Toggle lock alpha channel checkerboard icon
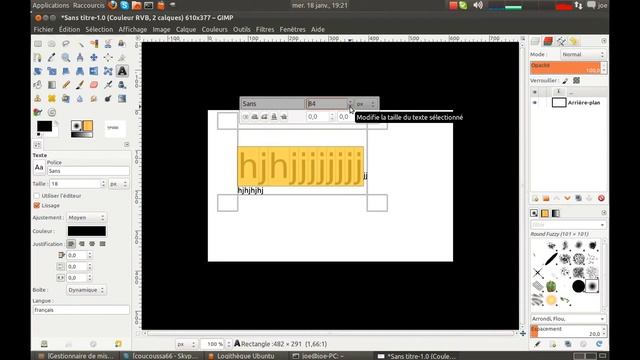The width and height of the screenshot is (640, 360). pos(576,81)
